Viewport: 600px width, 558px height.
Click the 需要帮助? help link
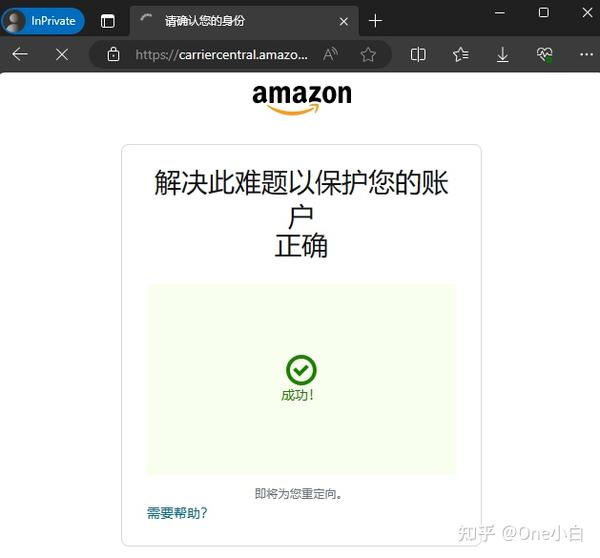(x=177, y=513)
